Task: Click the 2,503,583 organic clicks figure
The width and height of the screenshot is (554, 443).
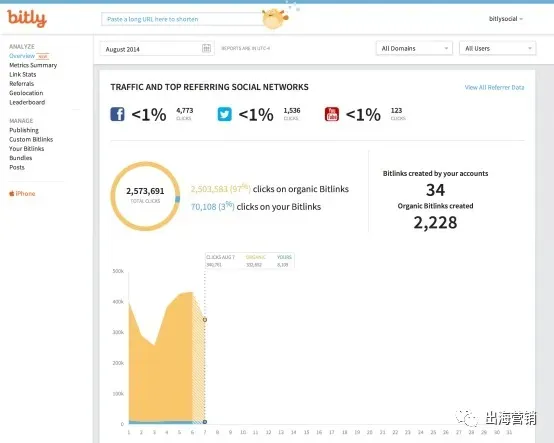Action: click(x=221, y=189)
